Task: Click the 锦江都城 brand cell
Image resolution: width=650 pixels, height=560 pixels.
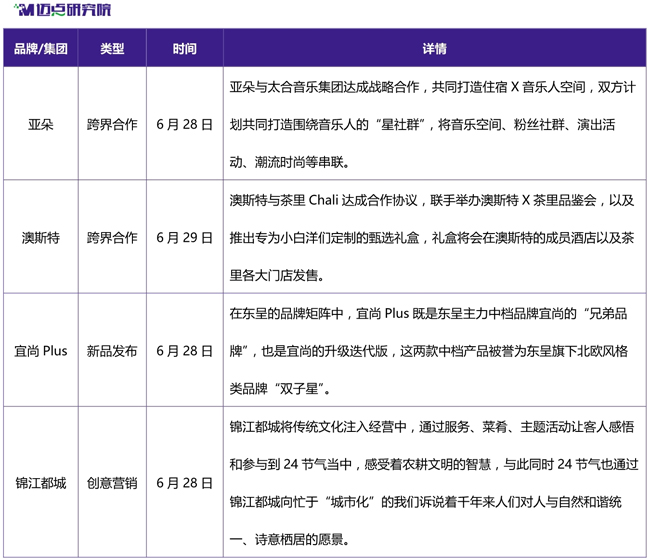Action: 41,483
